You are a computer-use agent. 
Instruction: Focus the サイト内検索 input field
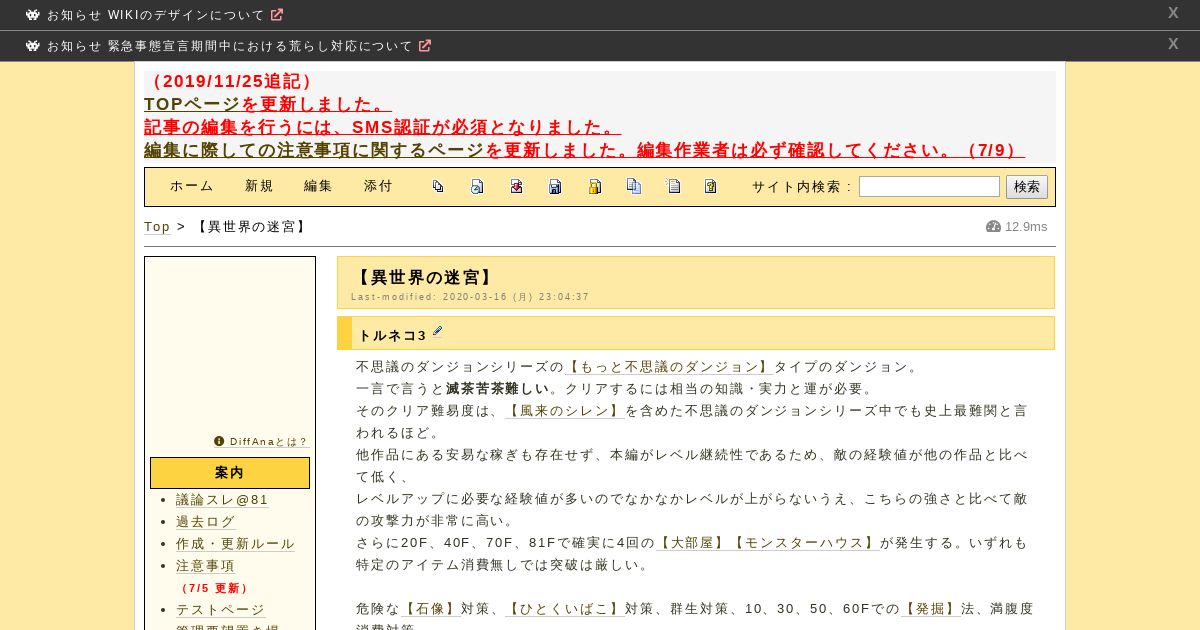click(929, 187)
